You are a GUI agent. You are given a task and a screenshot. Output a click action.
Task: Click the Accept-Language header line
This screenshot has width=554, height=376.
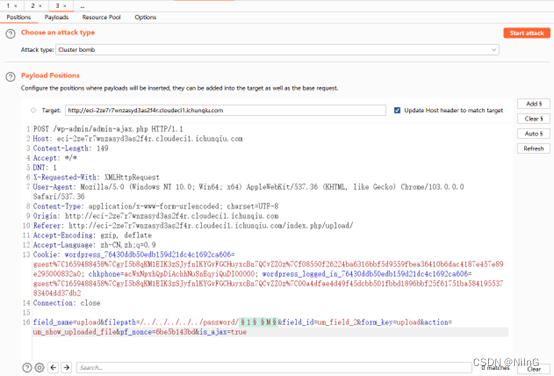tap(94, 245)
